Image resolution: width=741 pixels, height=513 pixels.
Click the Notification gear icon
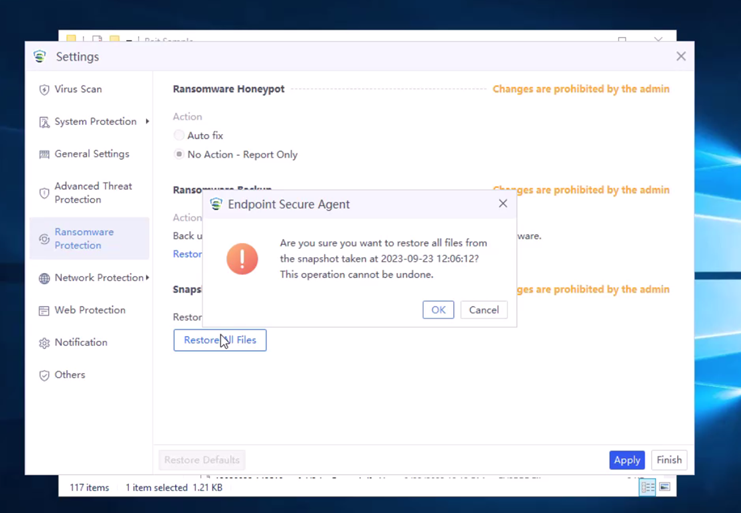tap(44, 343)
